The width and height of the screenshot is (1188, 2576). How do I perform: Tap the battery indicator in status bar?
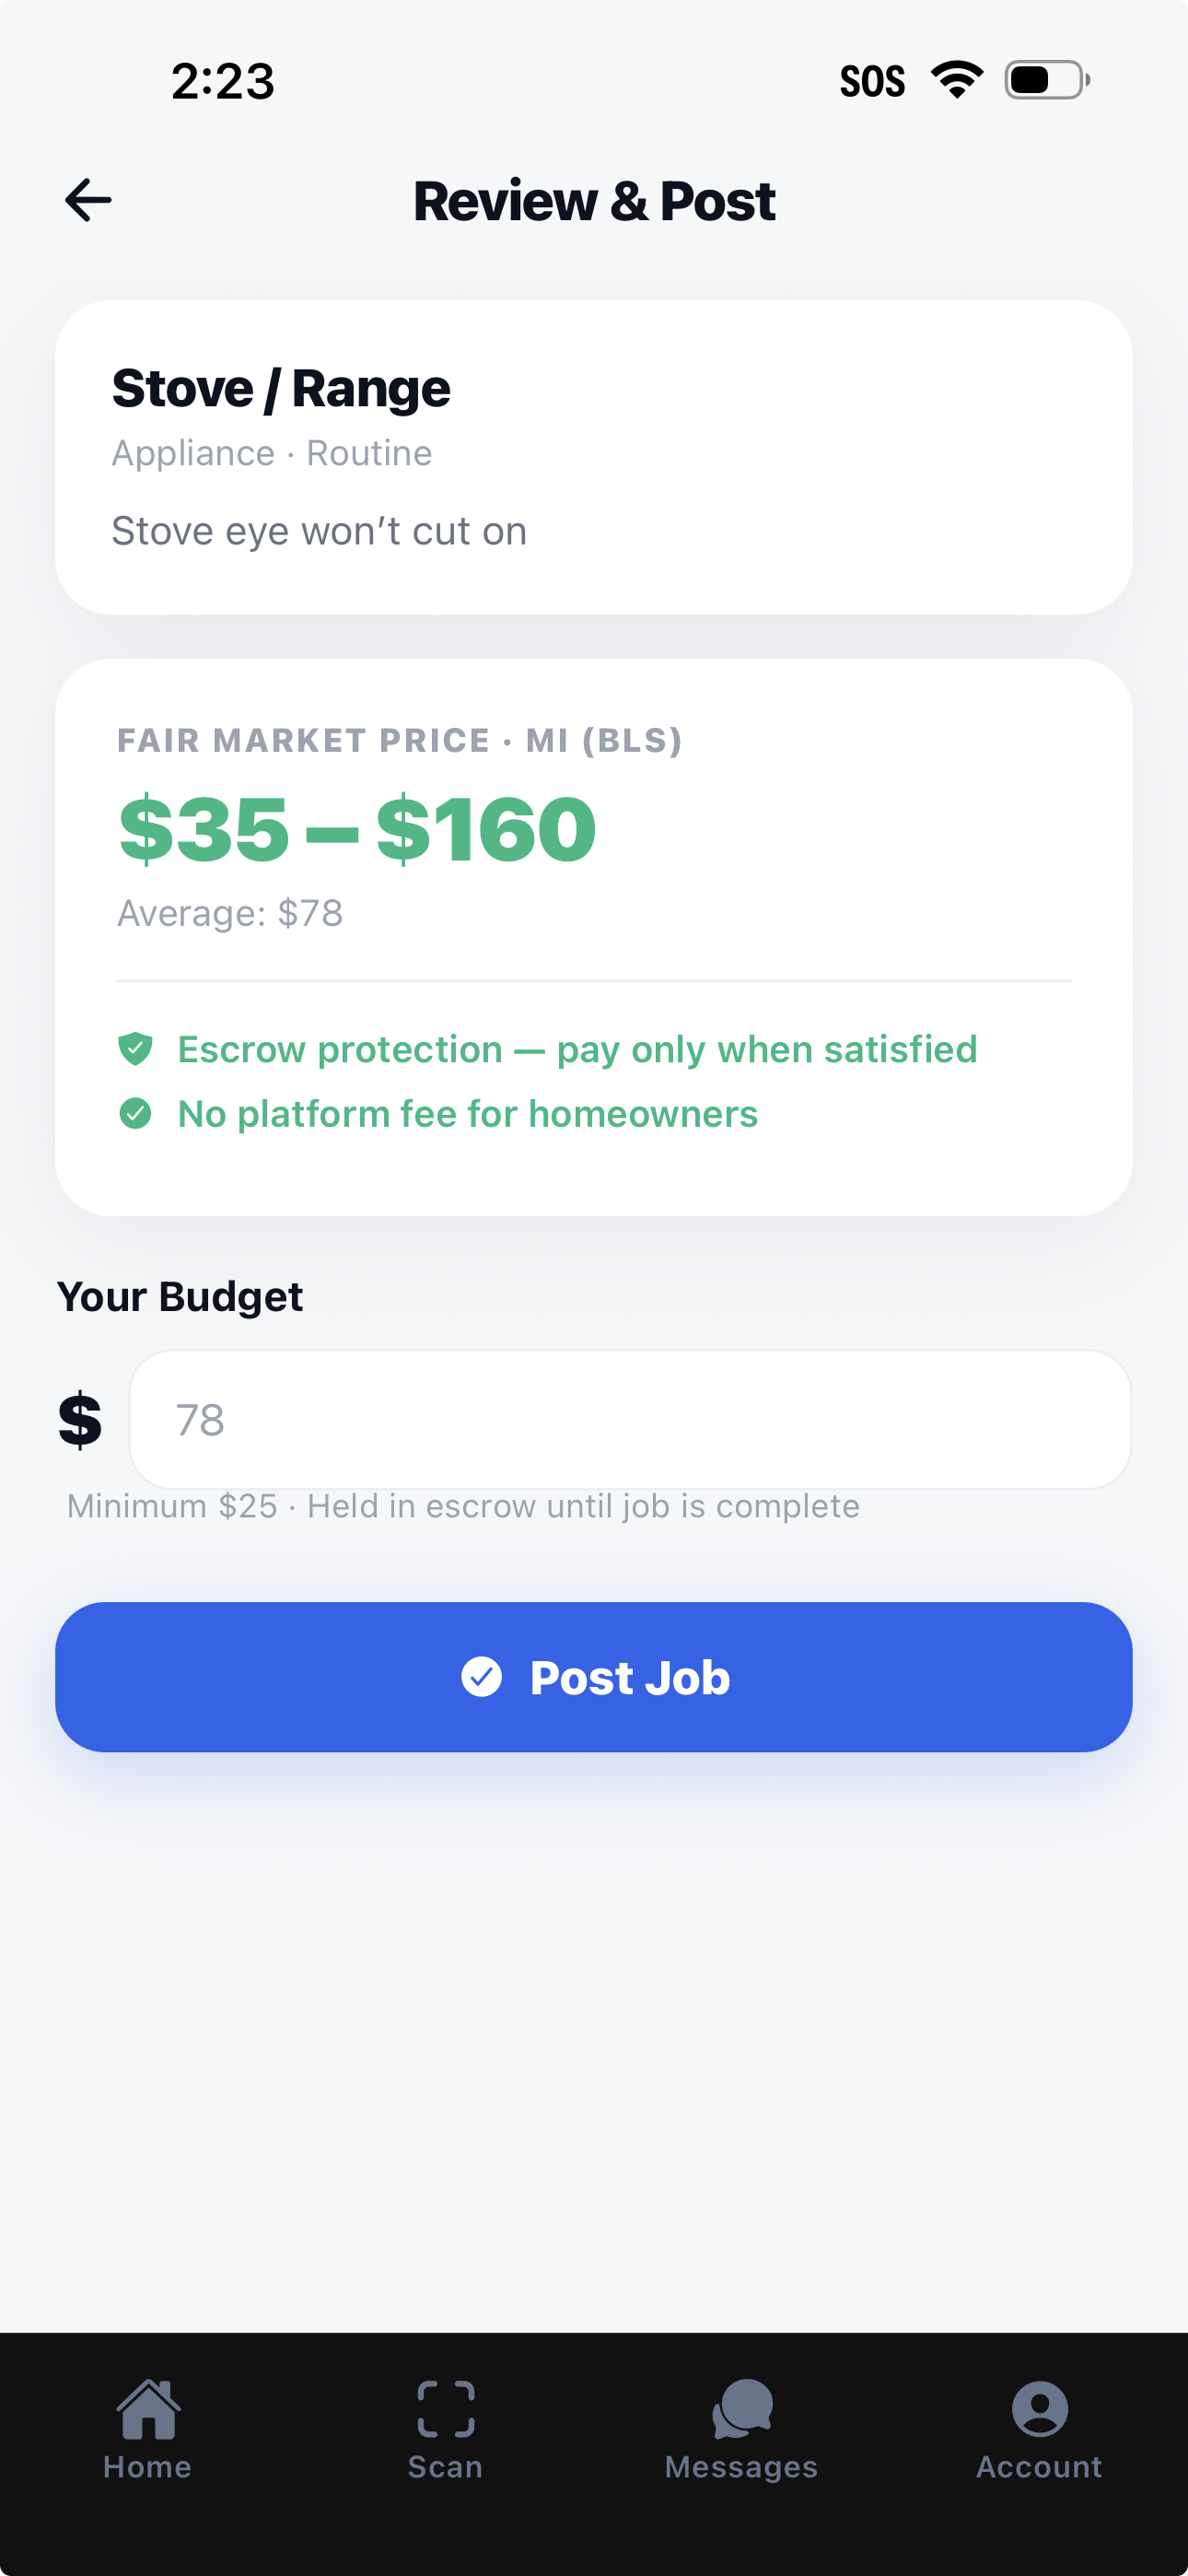[1047, 80]
